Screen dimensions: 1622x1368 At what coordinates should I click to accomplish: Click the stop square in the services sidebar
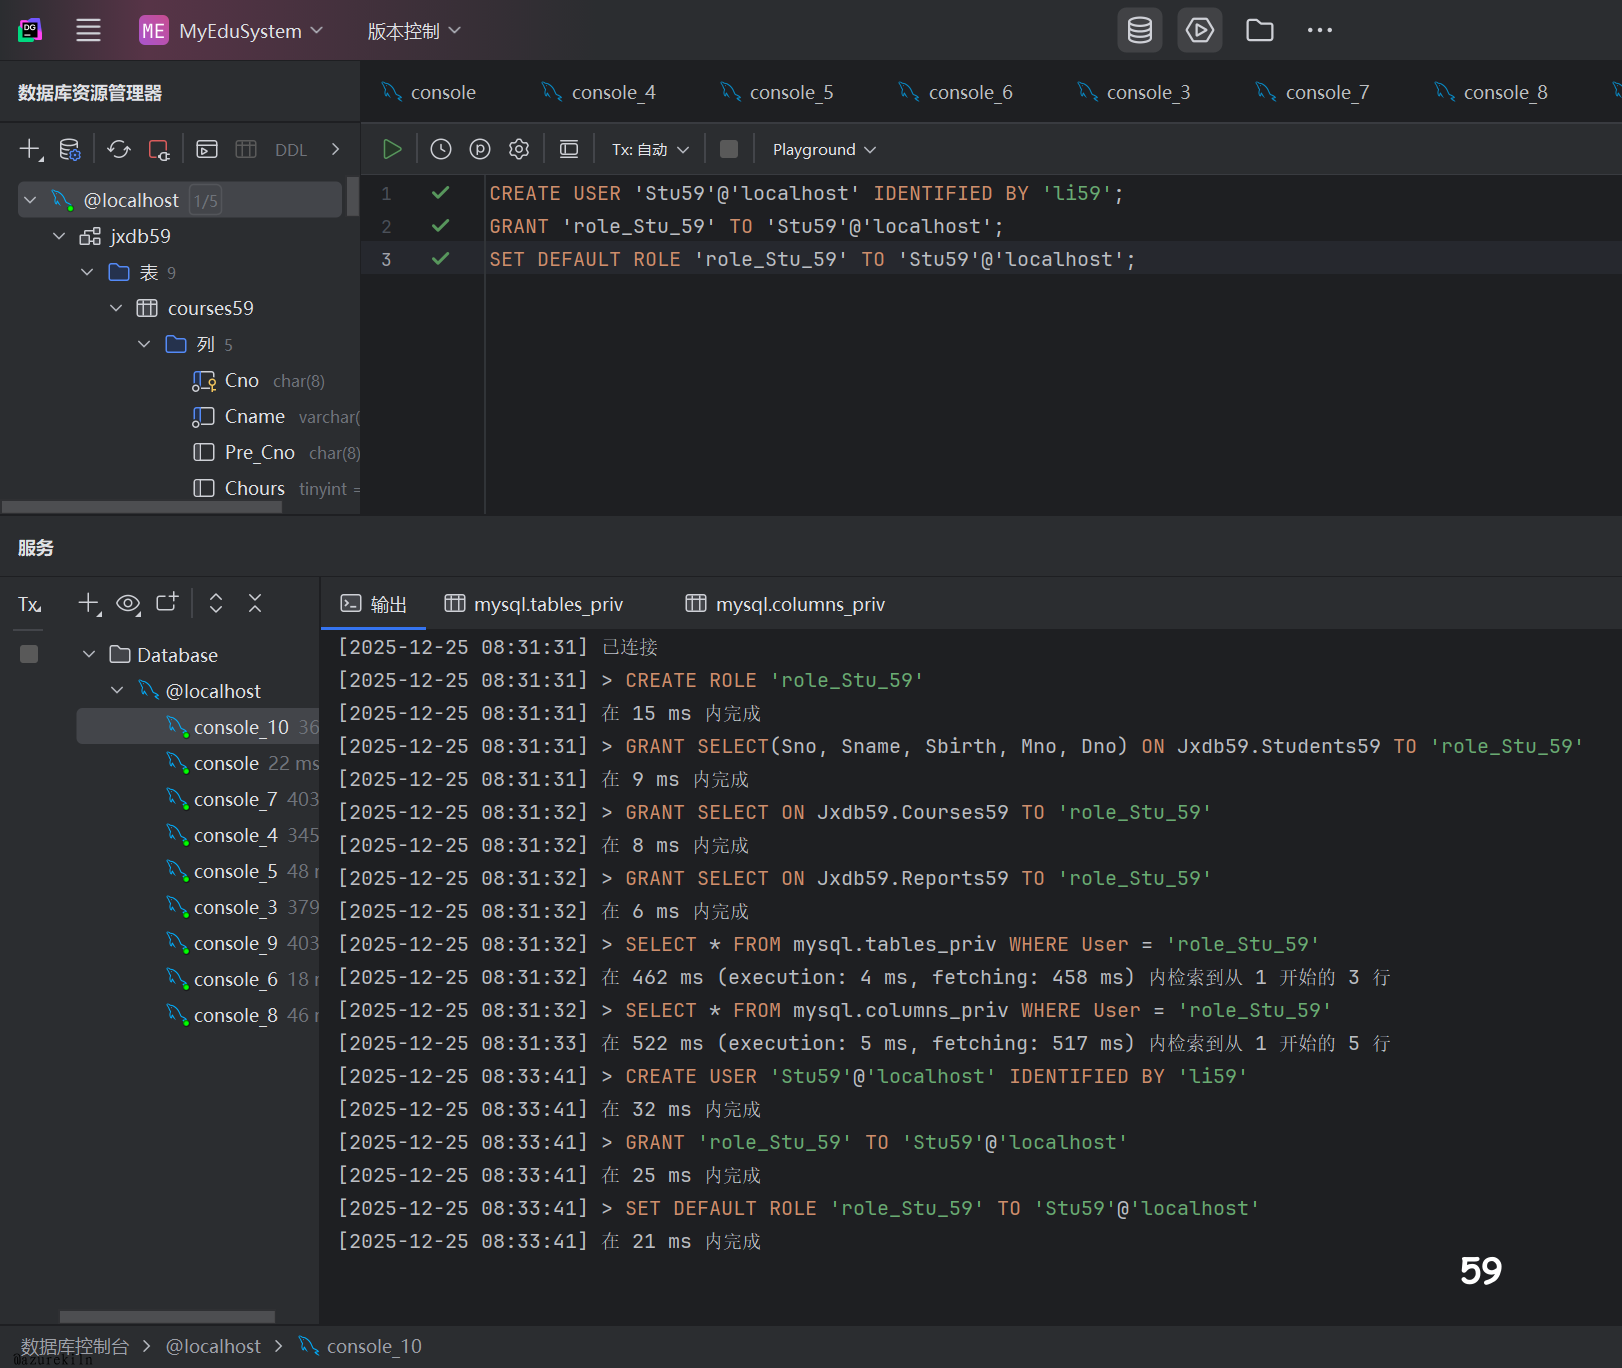coord(29,654)
